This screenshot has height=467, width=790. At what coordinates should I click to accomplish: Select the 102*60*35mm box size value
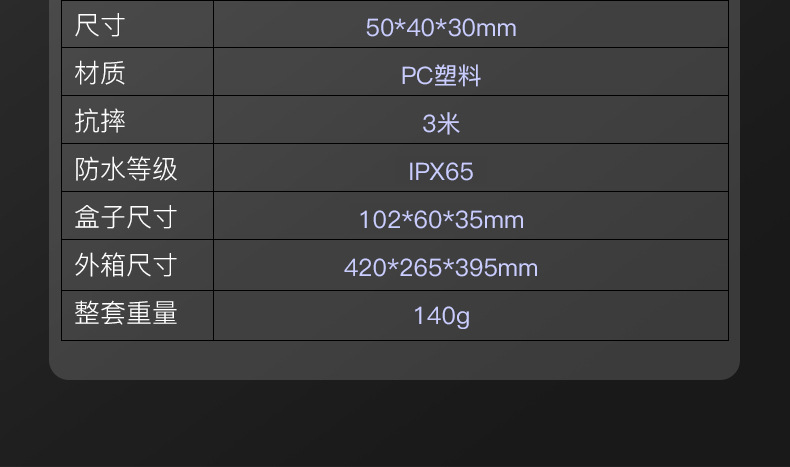point(441,220)
